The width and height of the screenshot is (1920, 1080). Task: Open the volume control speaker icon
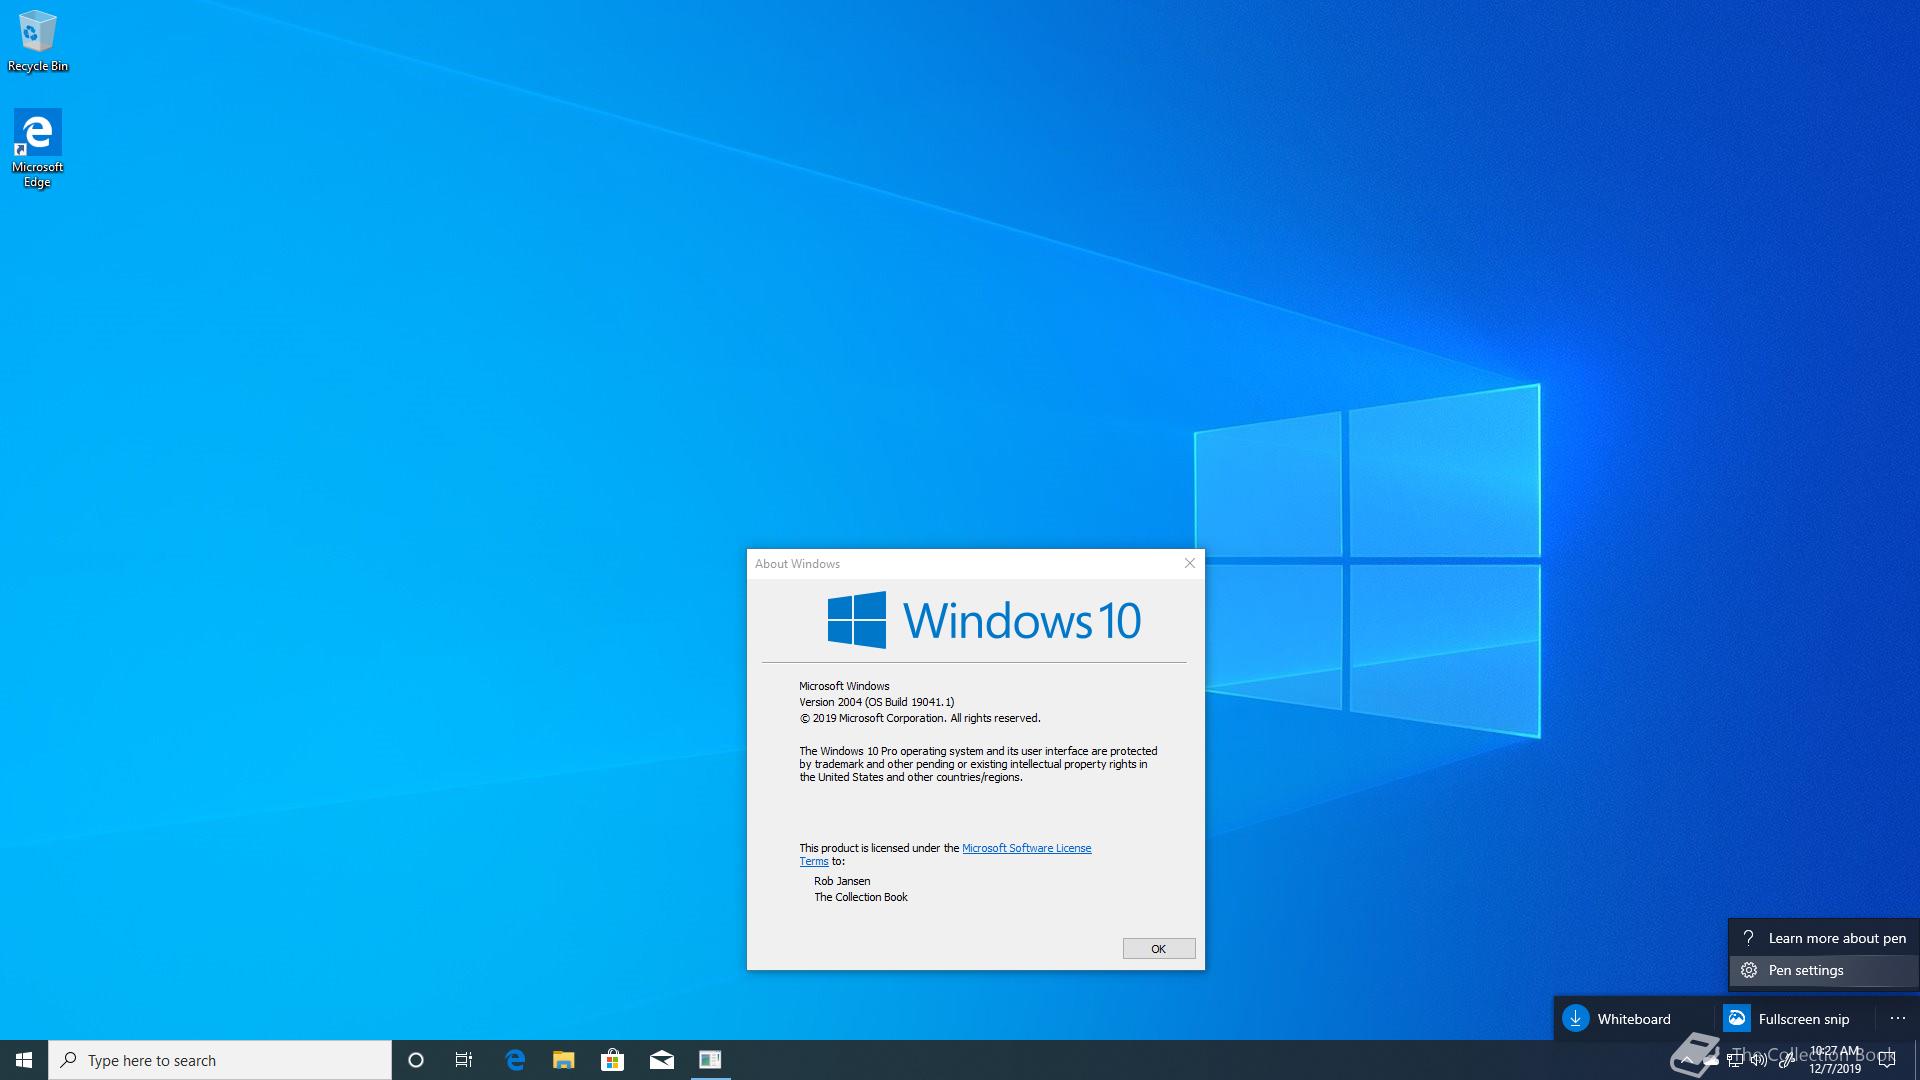point(1759,1060)
